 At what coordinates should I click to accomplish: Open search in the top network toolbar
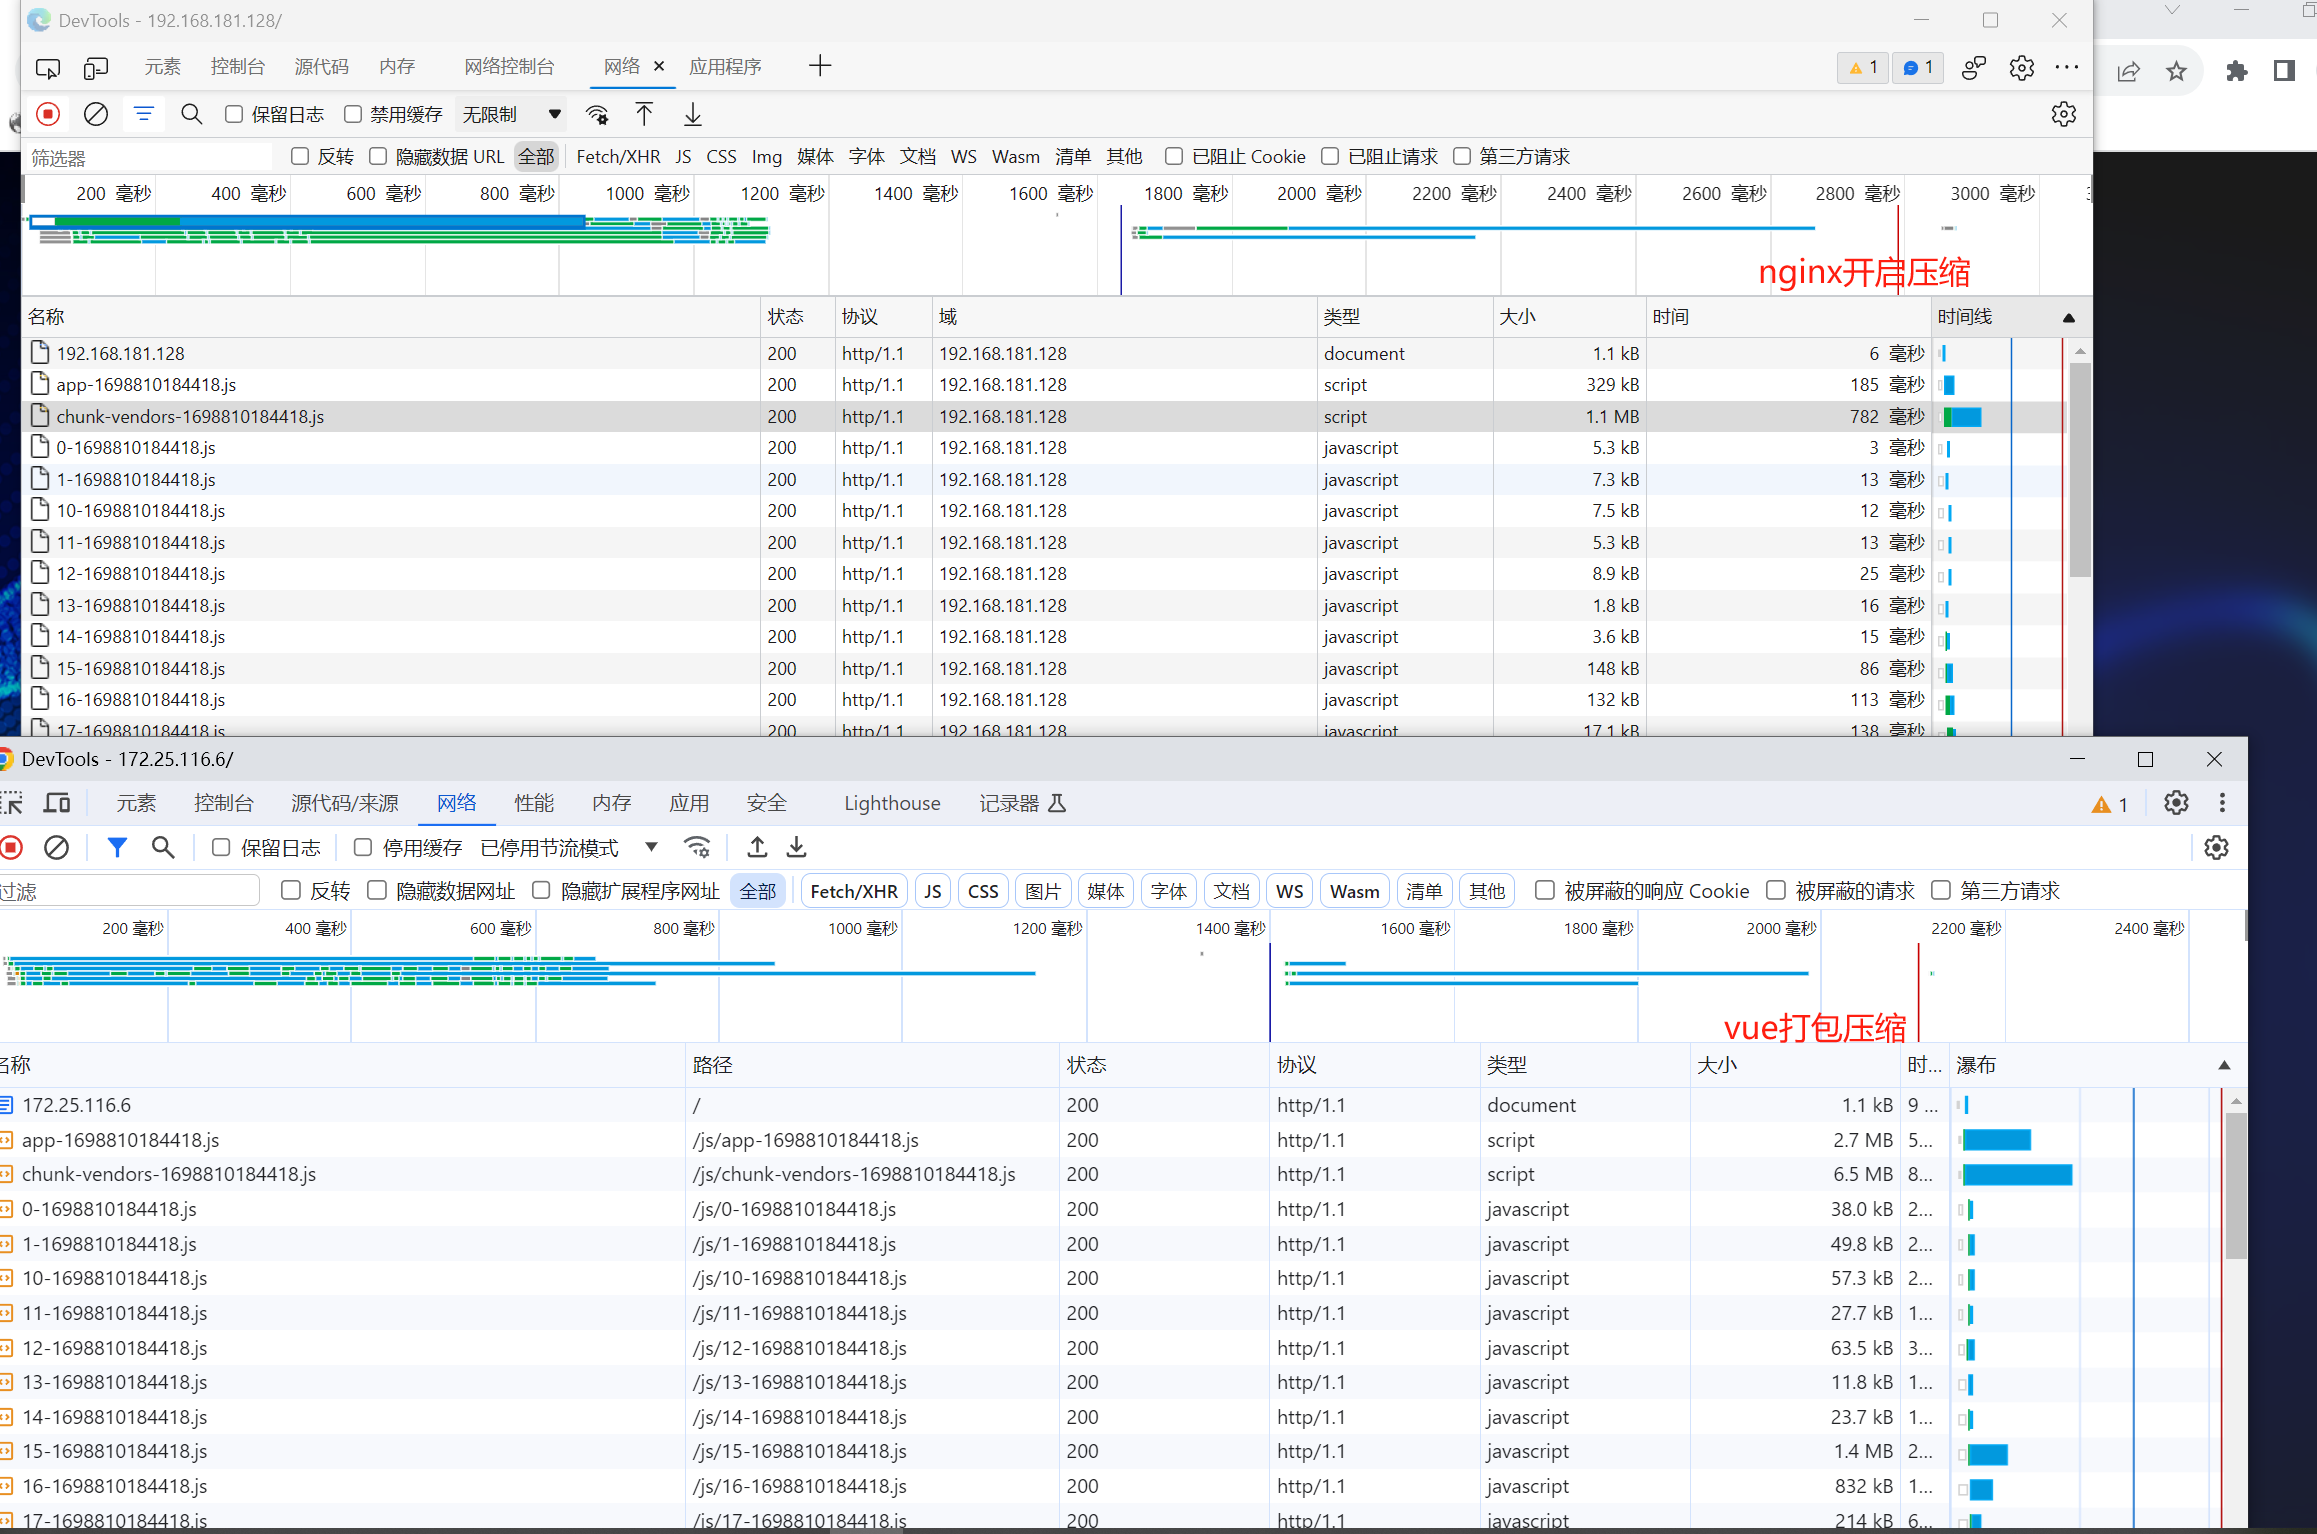(x=191, y=114)
